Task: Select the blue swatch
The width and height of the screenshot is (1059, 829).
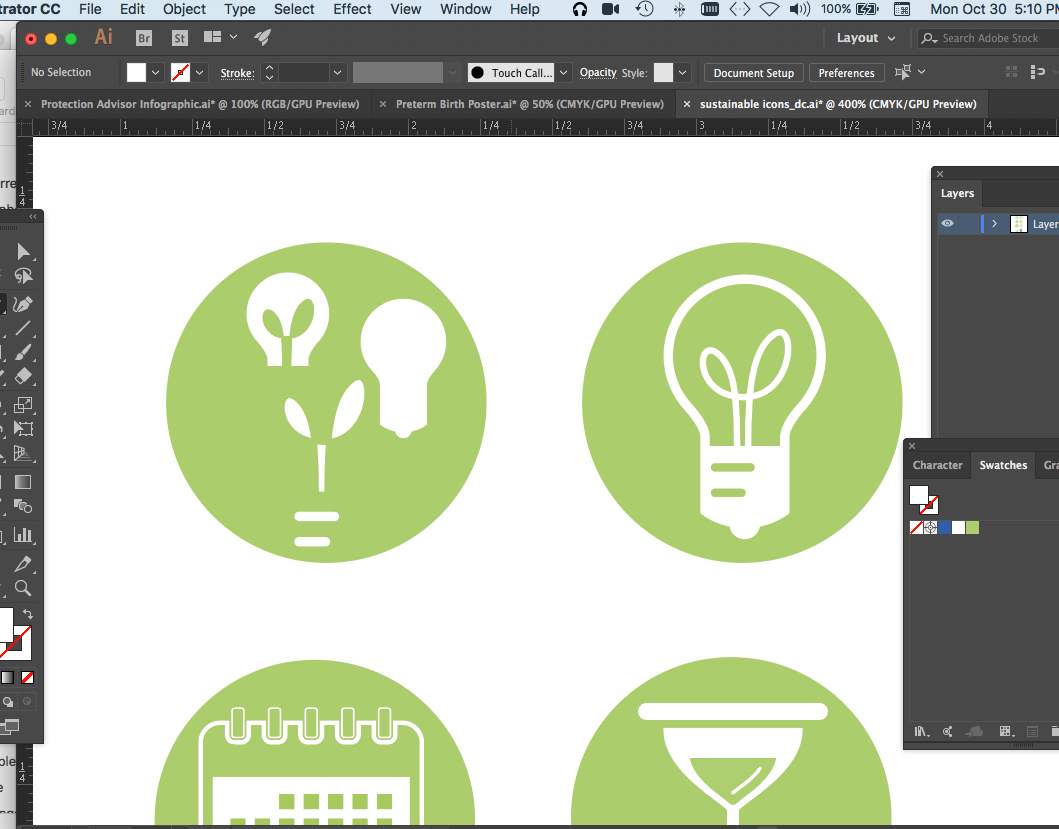Action: point(944,528)
